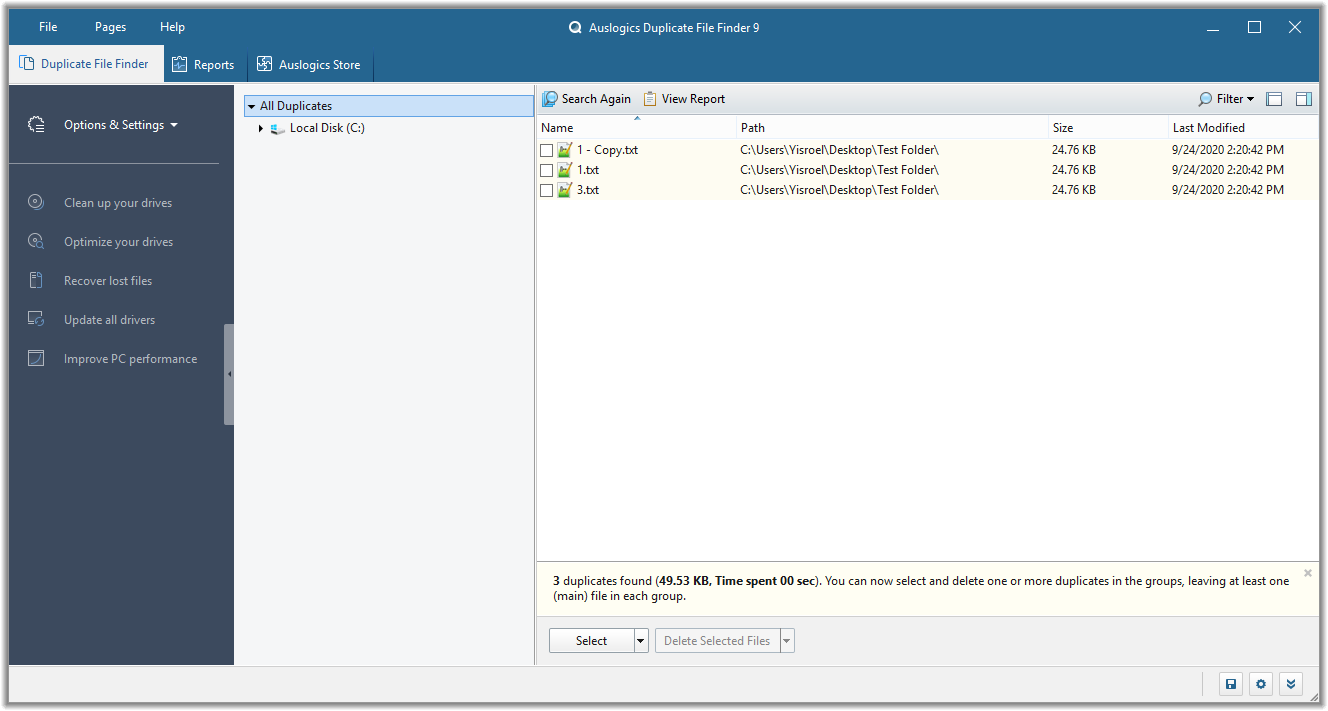The width and height of the screenshot is (1328, 711).
Task: Click the Filter magnifier icon
Action: (x=1205, y=99)
